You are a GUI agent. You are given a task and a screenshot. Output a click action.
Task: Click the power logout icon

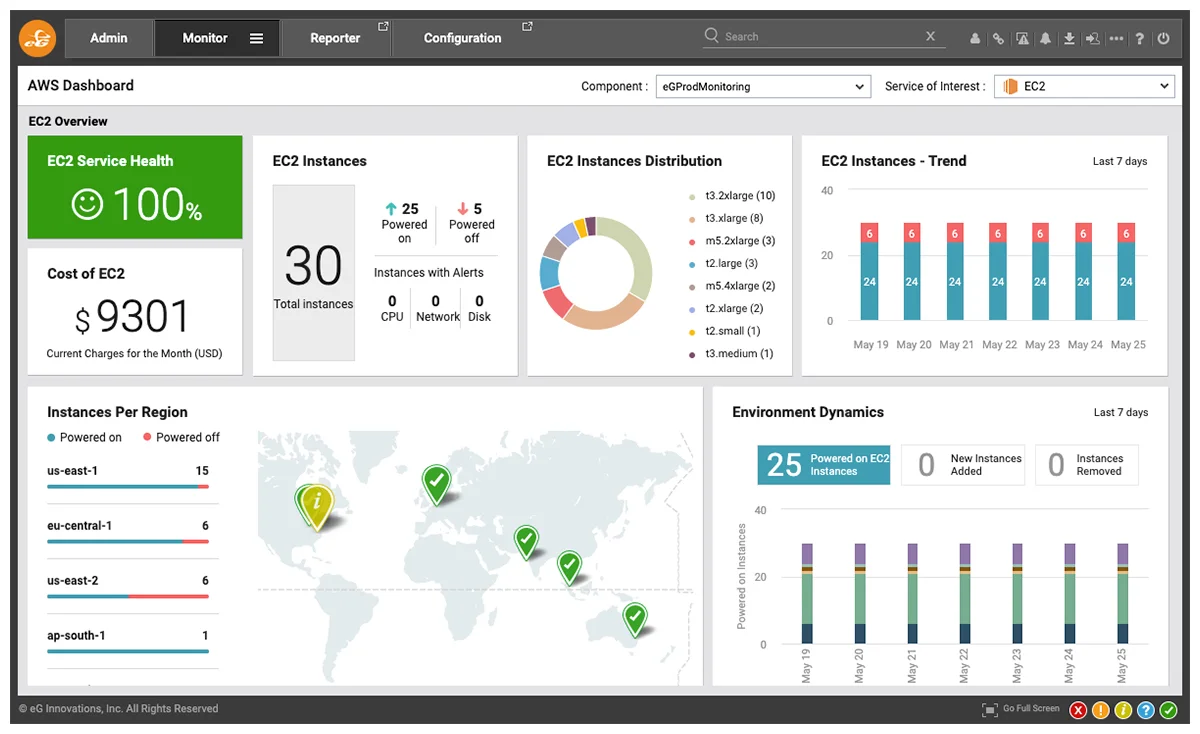pyautogui.click(x=1163, y=39)
